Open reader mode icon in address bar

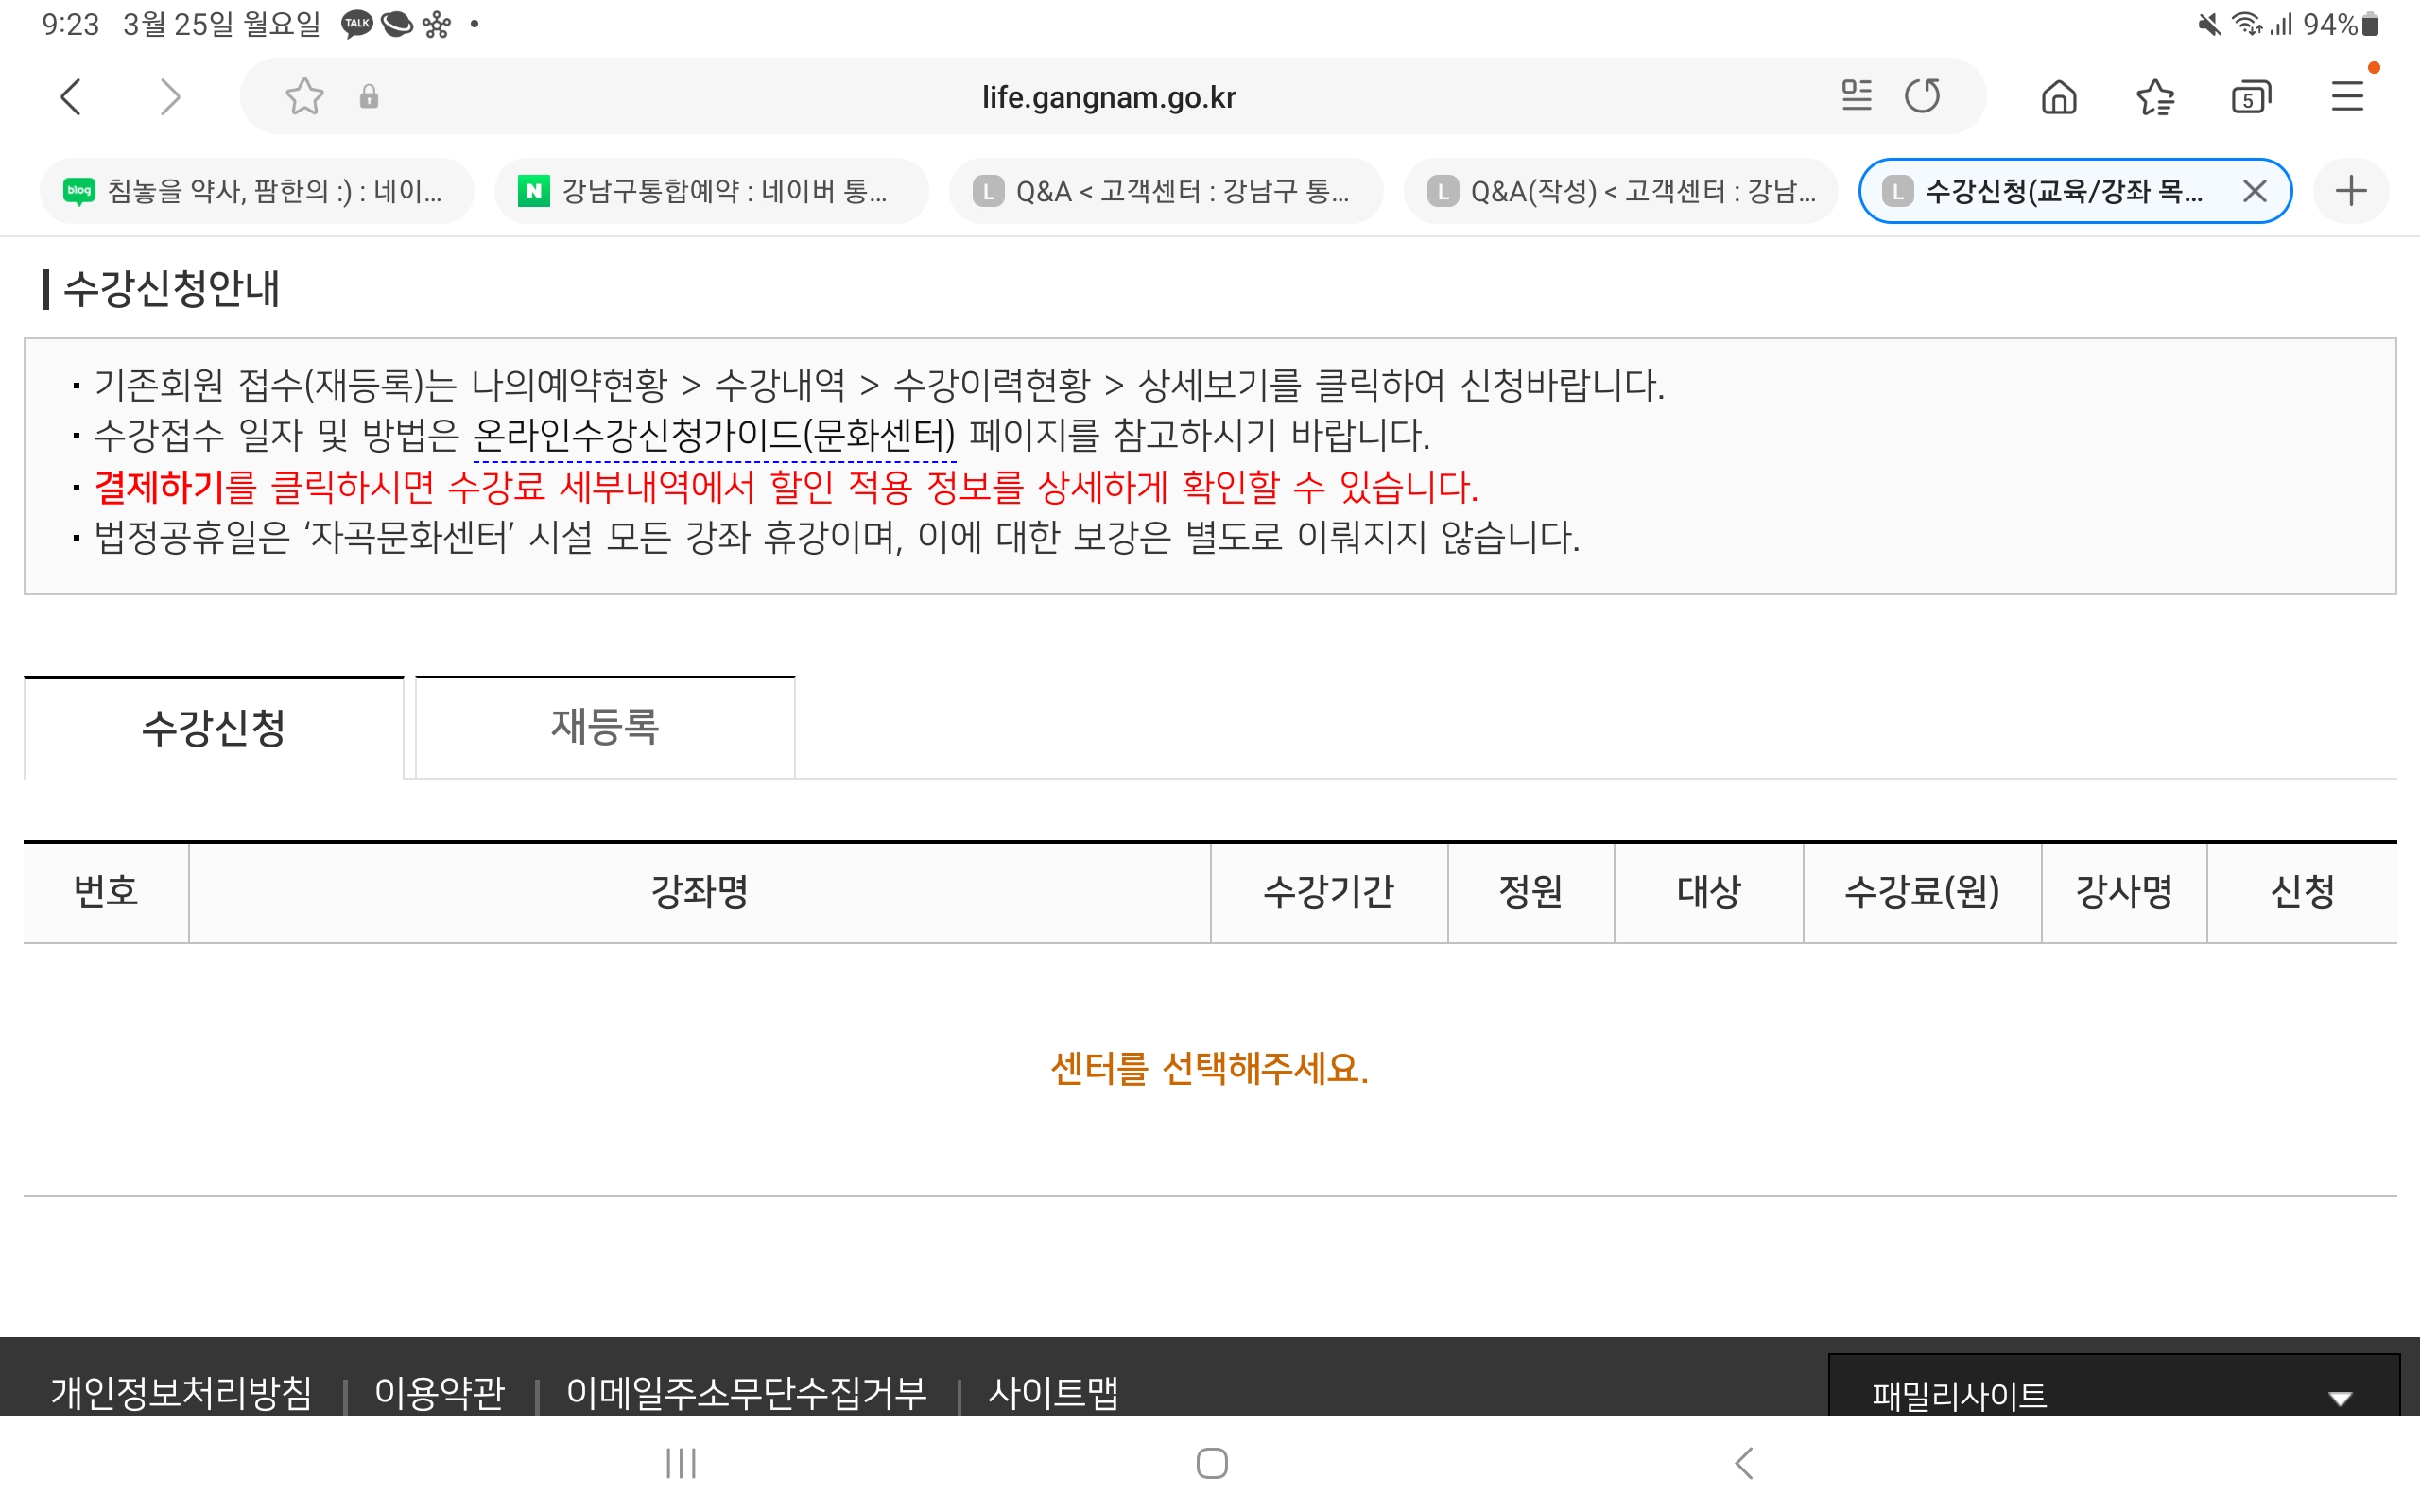coord(1856,96)
